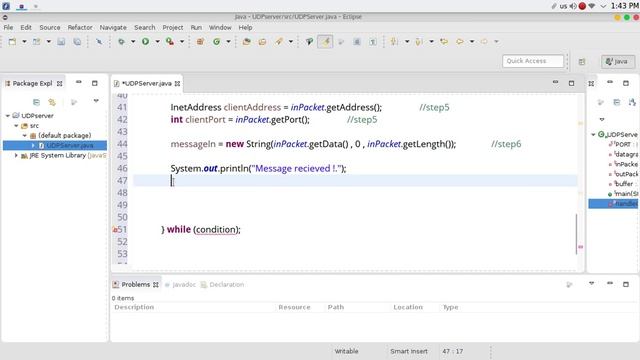The width and height of the screenshot is (640, 360).
Task: Open dropdown next to the Debug icon
Action: pos(133,42)
